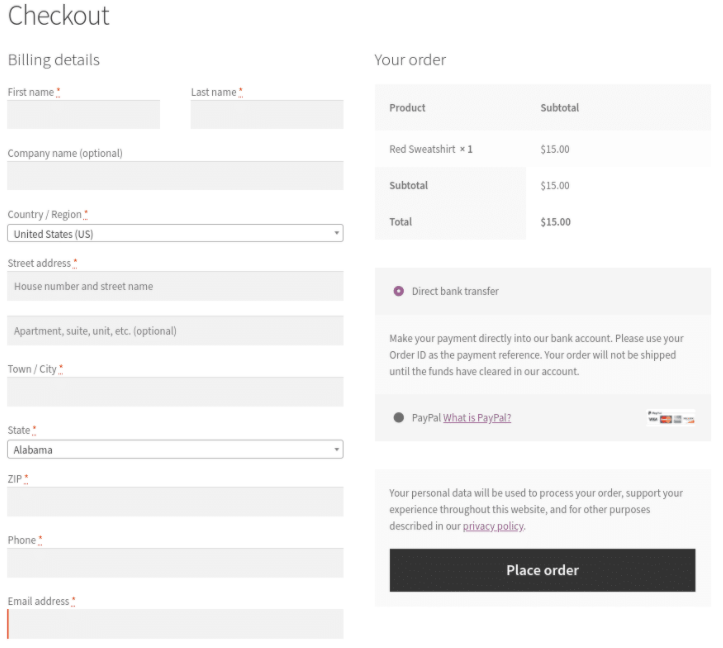The height and width of the screenshot is (648, 723).
Task: Open the privacy policy link
Action: [x=493, y=526]
